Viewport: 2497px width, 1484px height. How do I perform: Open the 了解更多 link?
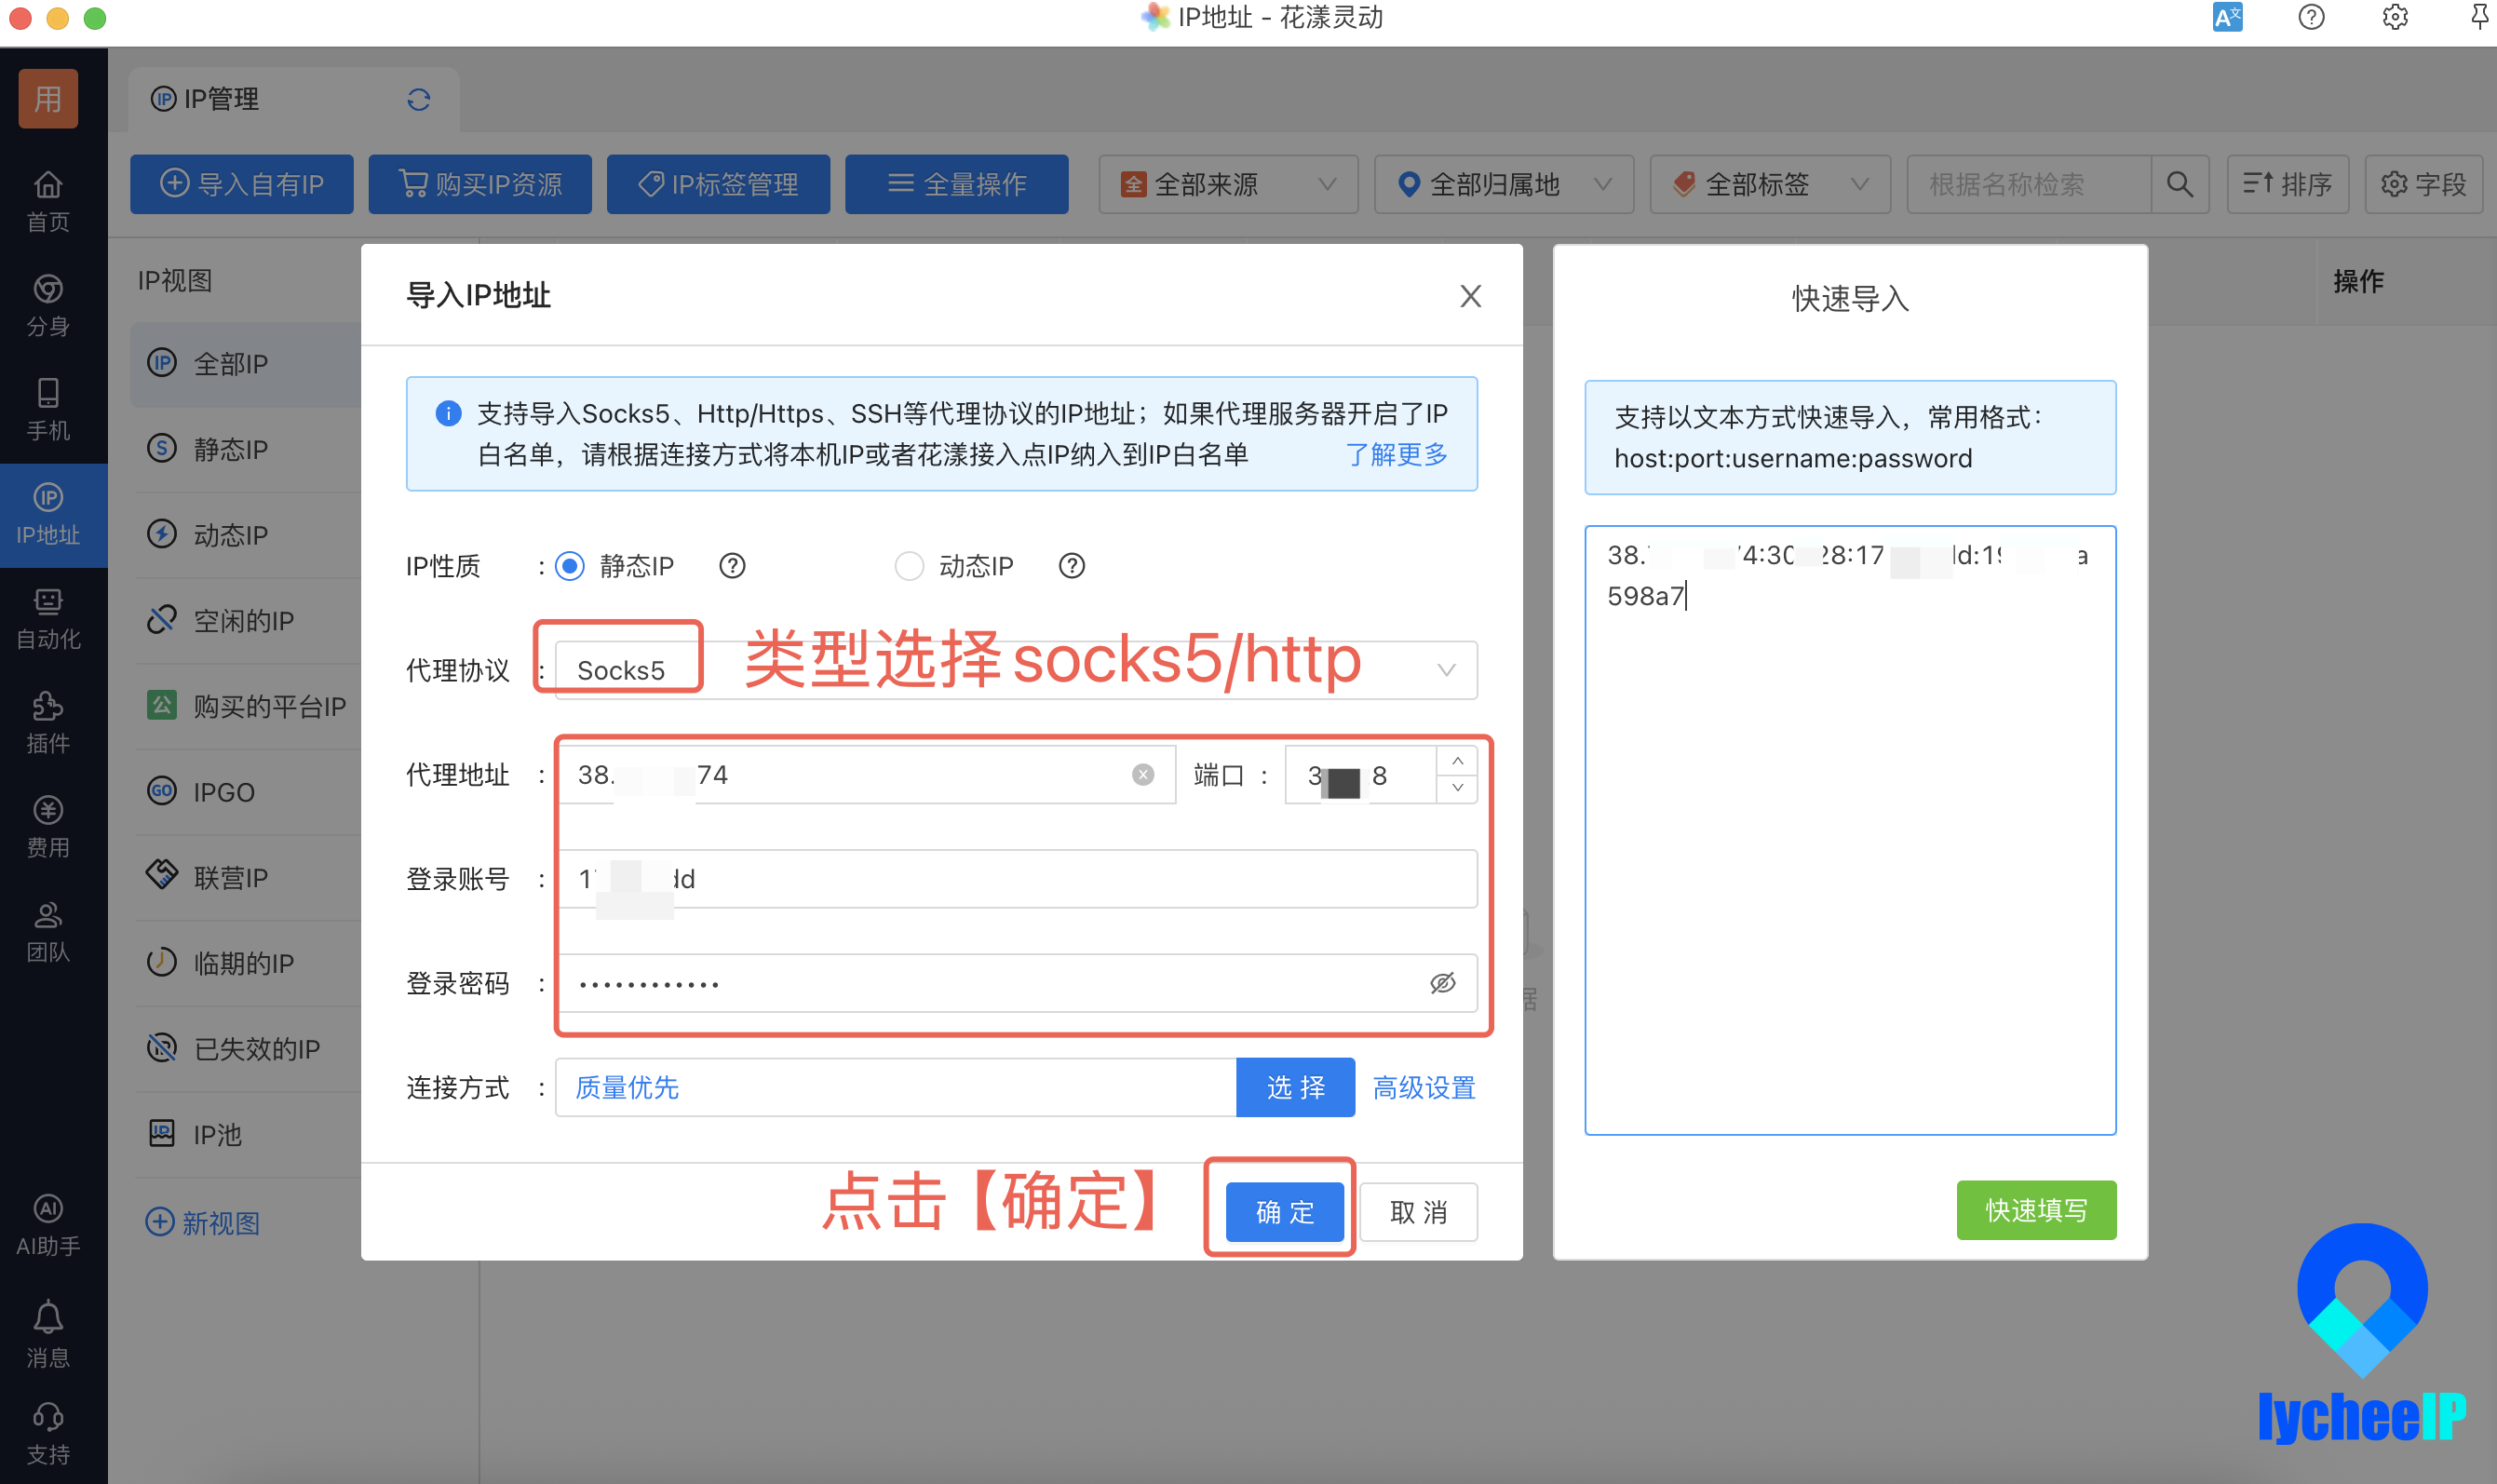pos(1396,454)
